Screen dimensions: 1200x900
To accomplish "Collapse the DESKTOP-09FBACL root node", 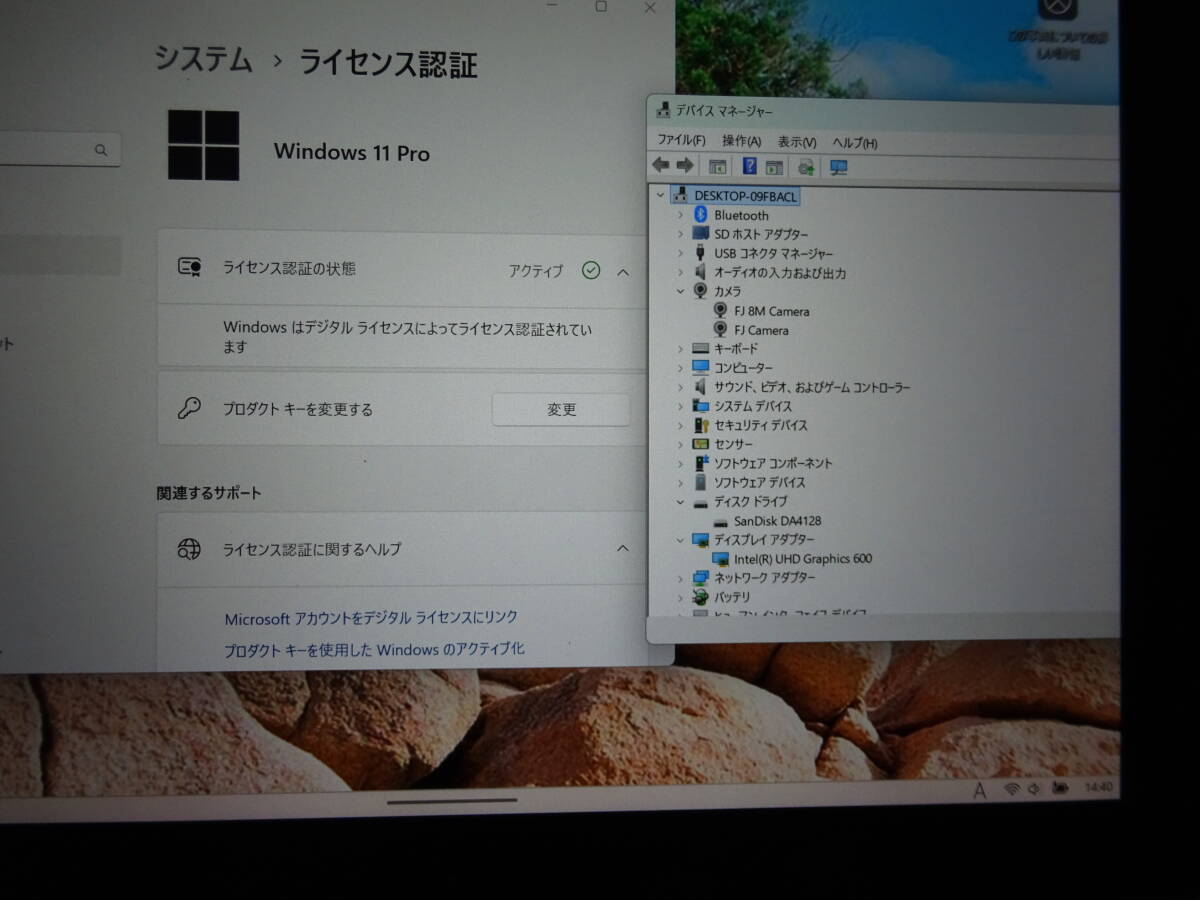I will (x=660, y=196).
